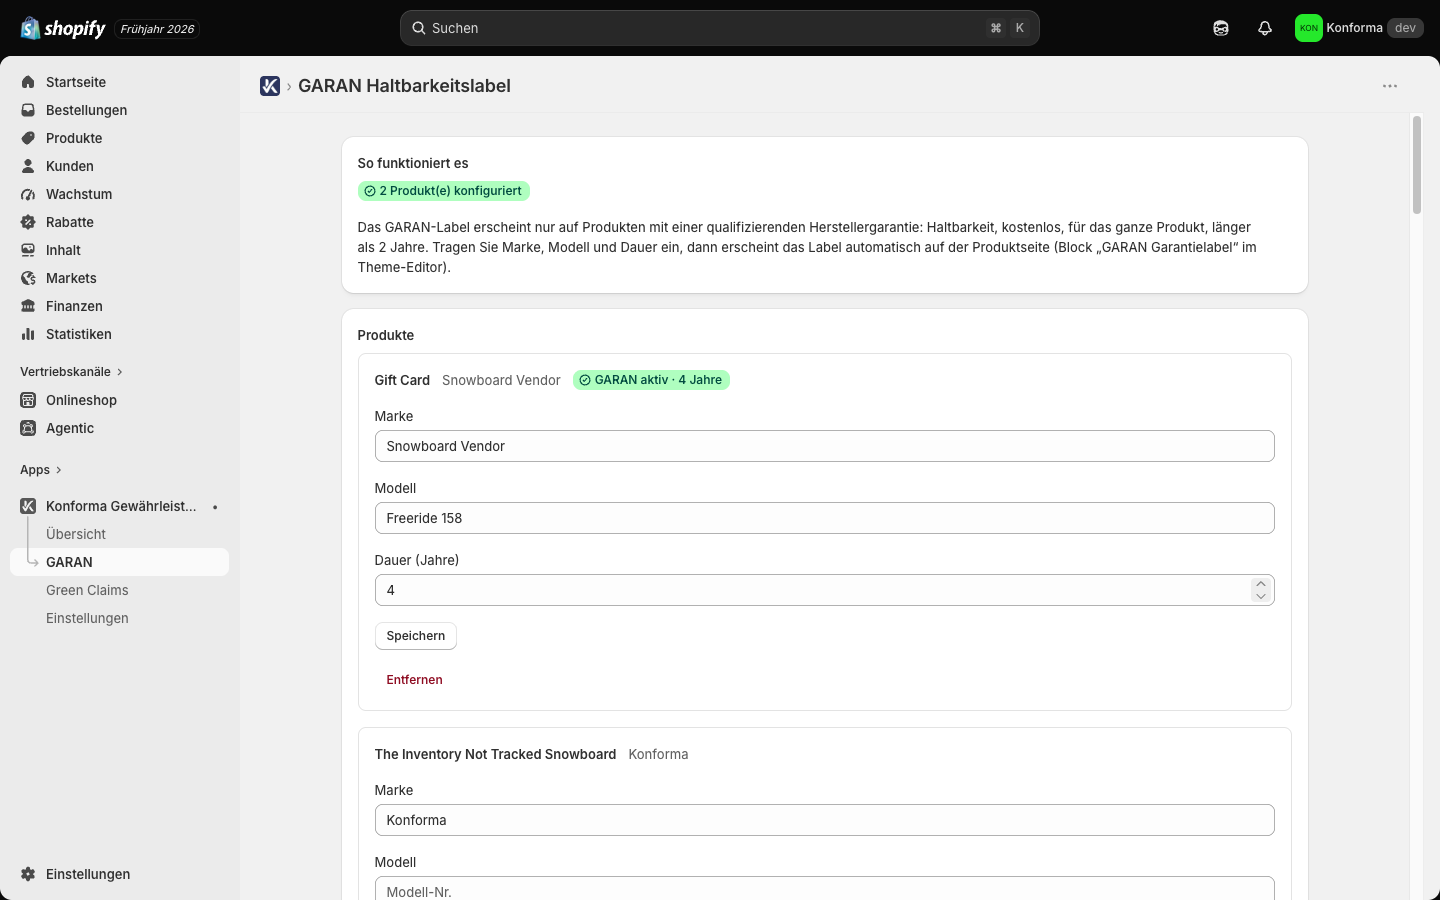Image resolution: width=1440 pixels, height=900 pixels.
Task: Click the GARAN aktiv · 4 Jahre badge
Action: coord(651,380)
